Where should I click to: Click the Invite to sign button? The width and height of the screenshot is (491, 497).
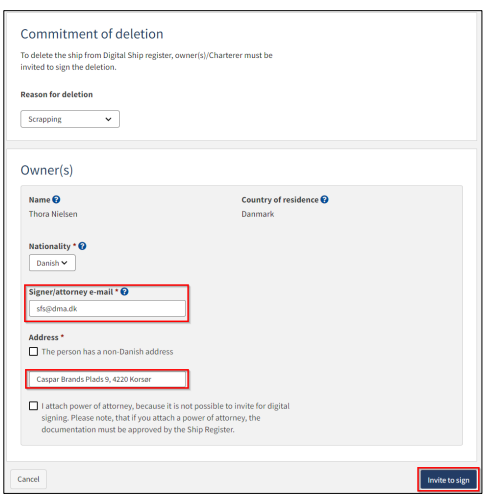pos(448,480)
